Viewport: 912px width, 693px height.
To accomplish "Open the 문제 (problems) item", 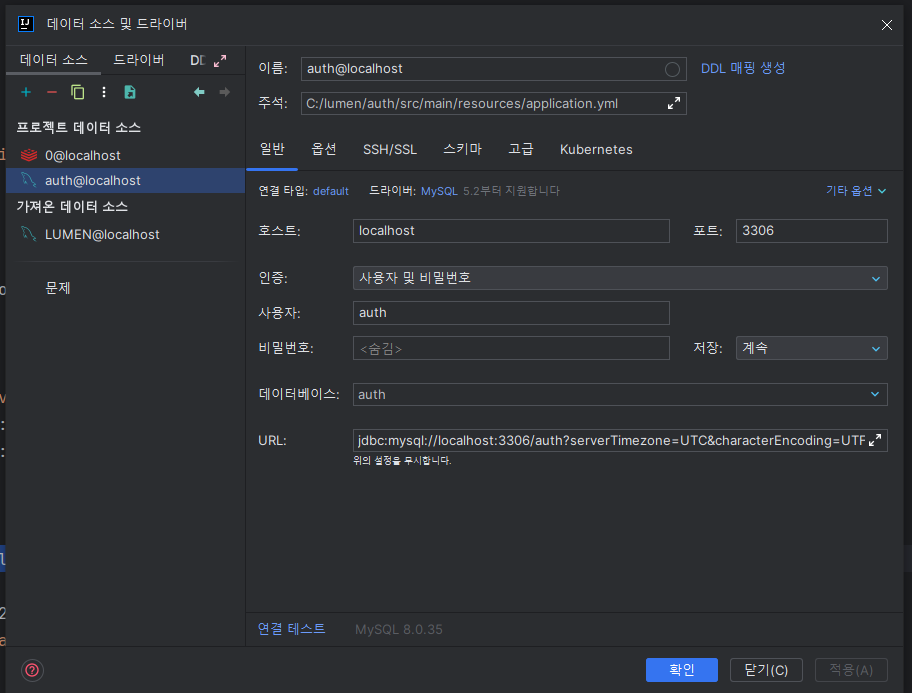I will [58, 288].
